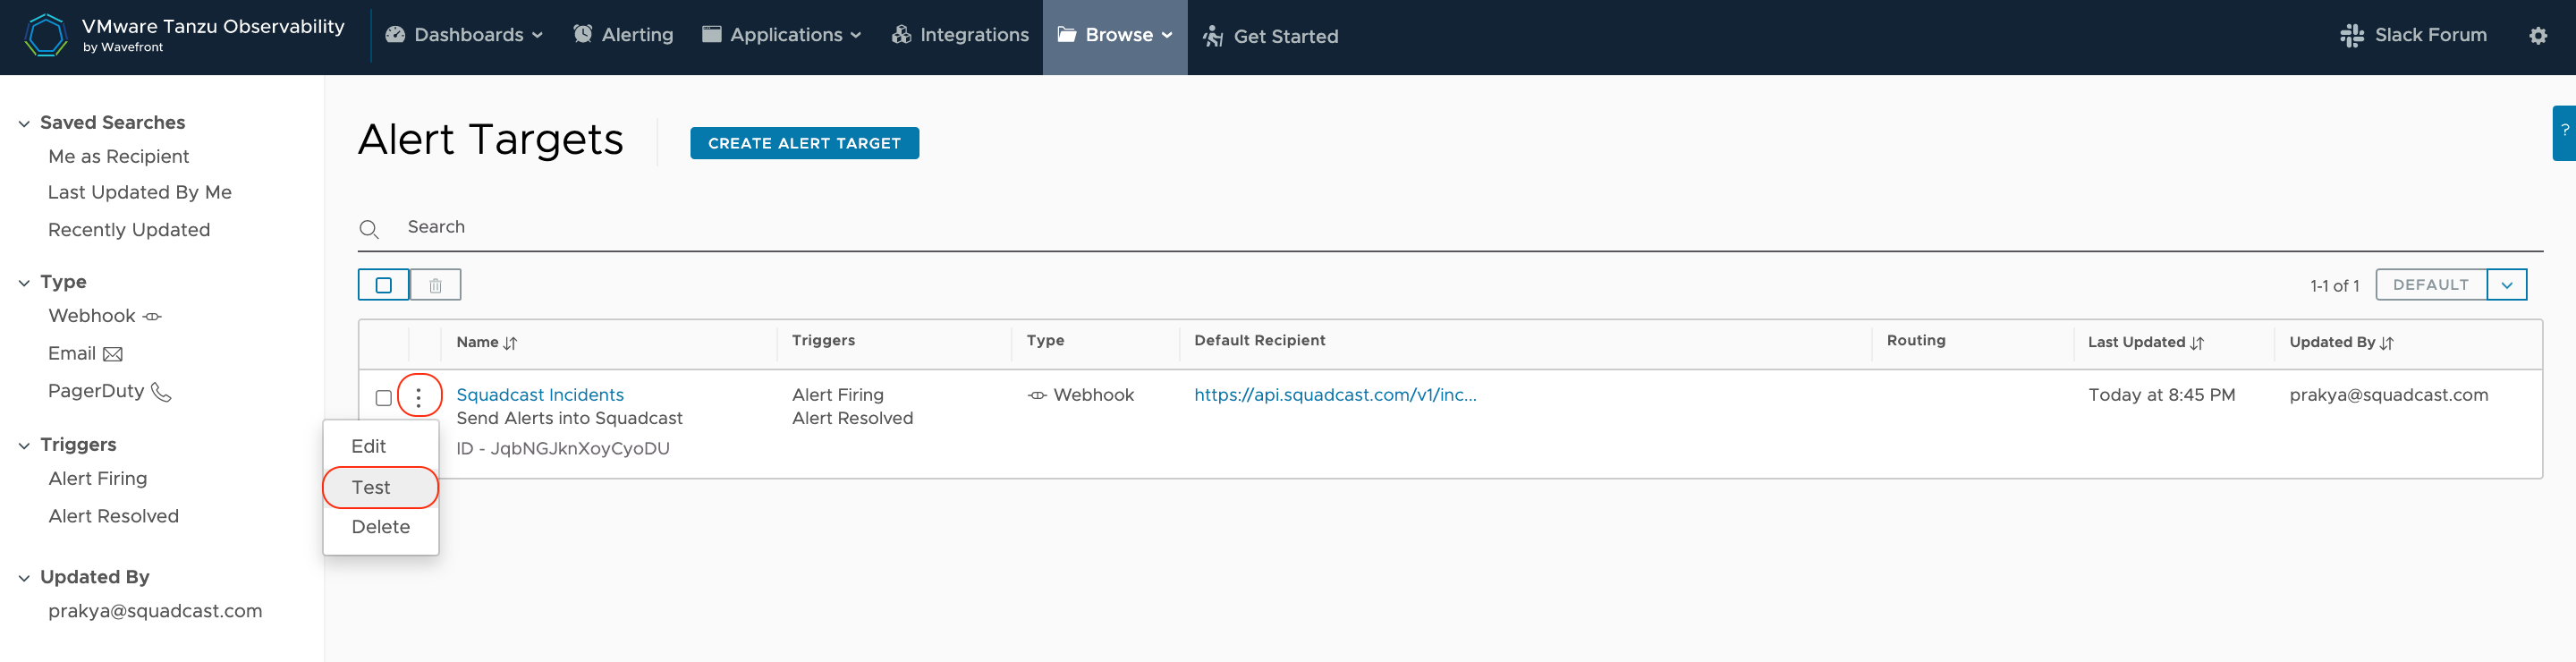
Task: Click 'Today at 8:45 PM' cell
Action: pos(2161,395)
